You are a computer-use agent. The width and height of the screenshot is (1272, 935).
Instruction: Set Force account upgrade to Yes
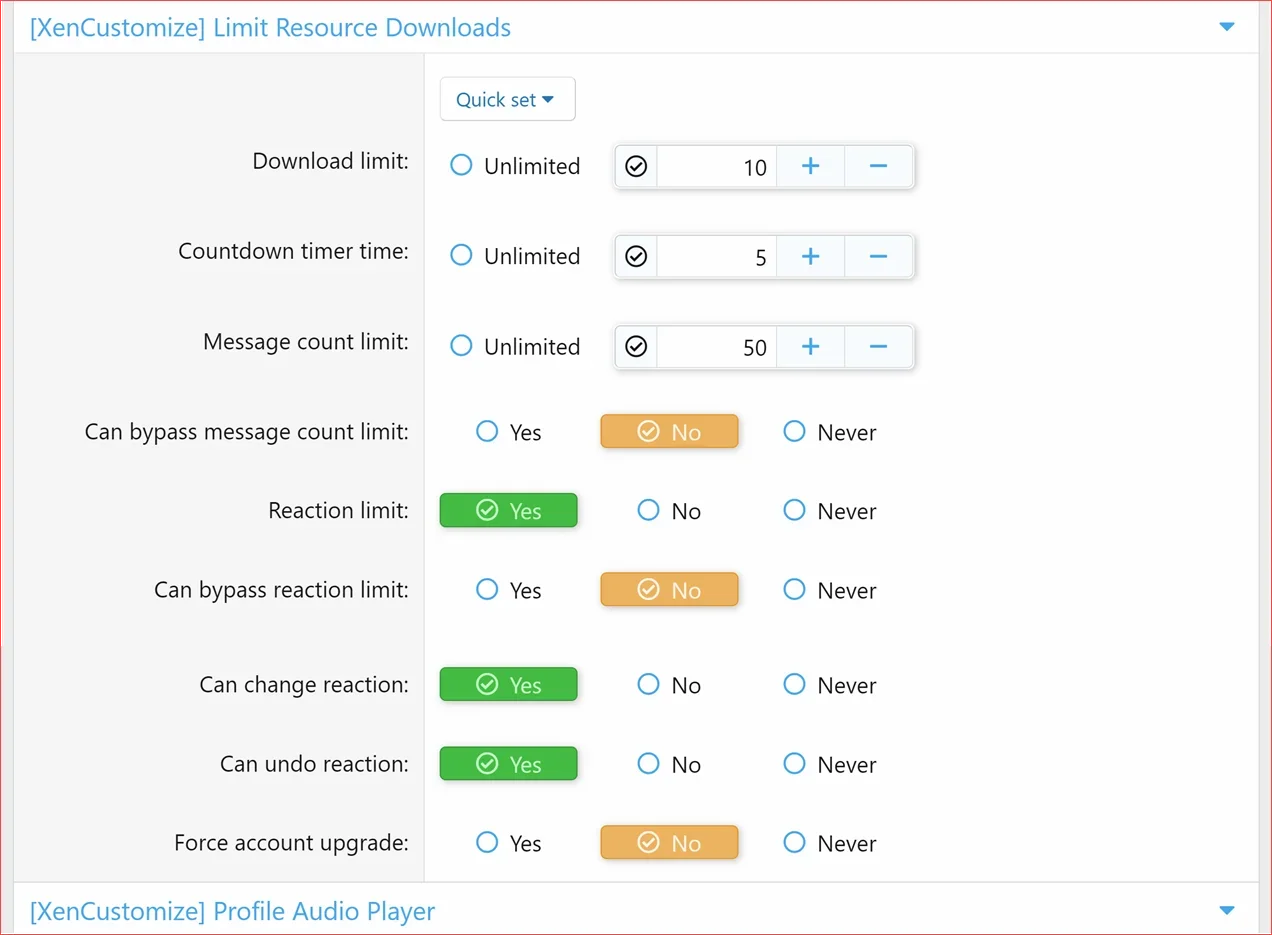tap(487, 843)
